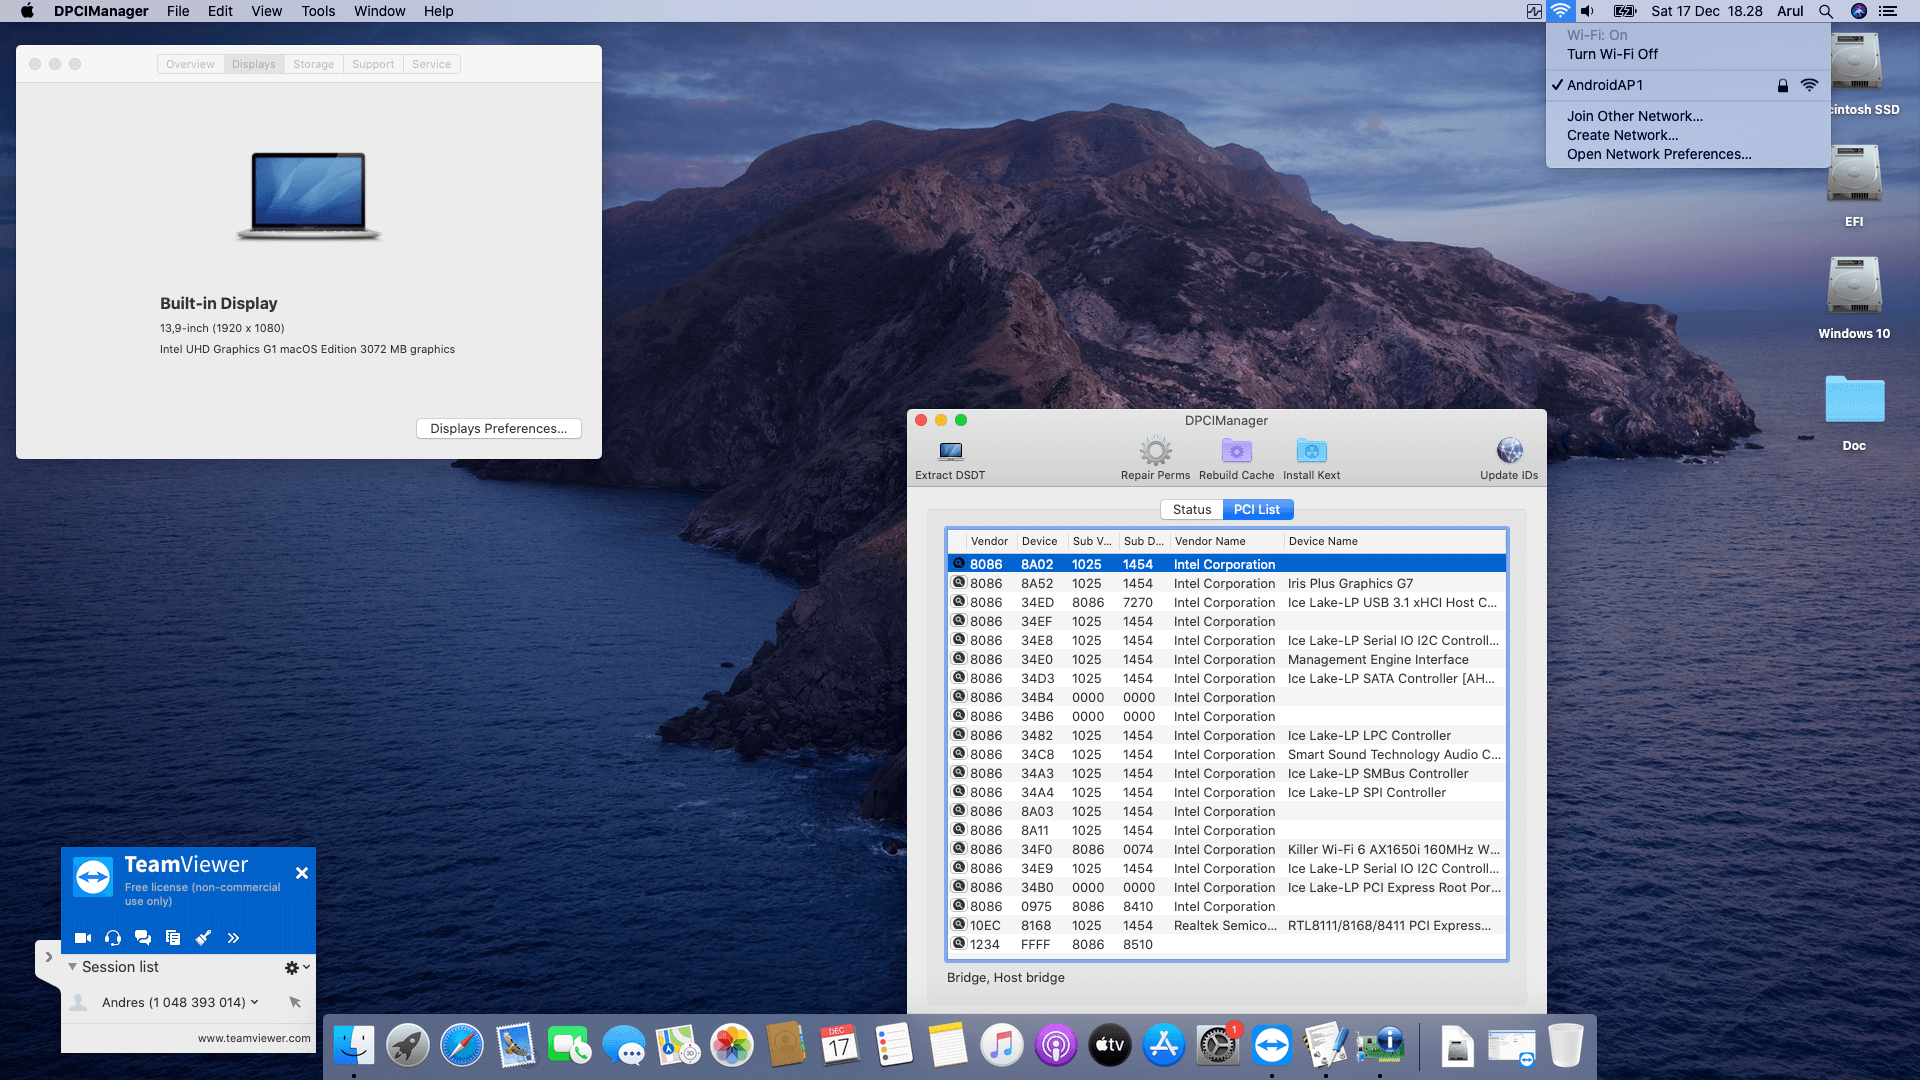Viewport: 1920px width, 1080px height.
Task: Click the Update IDs globe icon
Action: click(x=1509, y=452)
